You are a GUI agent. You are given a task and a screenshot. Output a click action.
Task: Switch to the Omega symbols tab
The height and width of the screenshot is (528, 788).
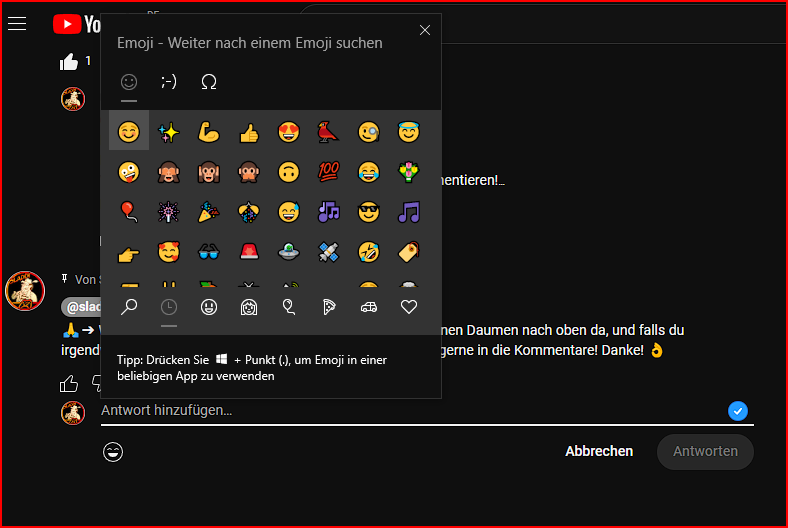tap(209, 82)
